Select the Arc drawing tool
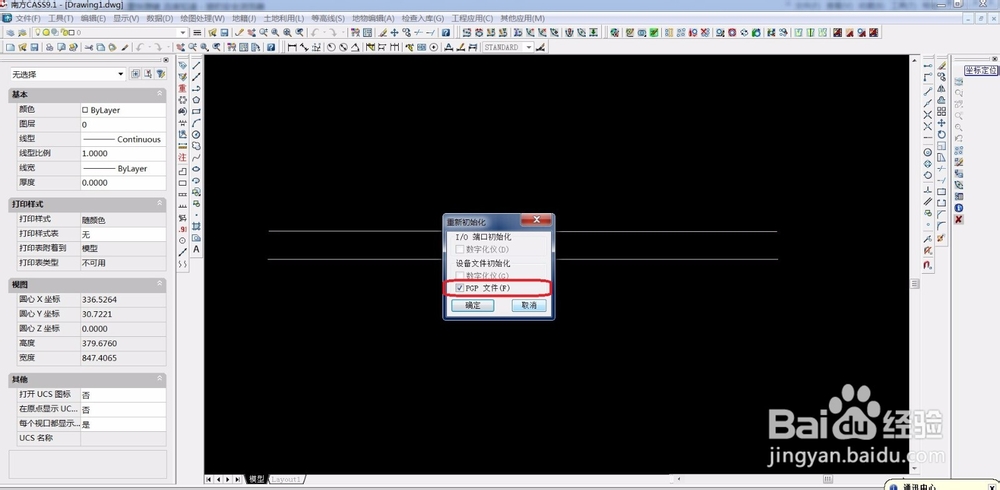Viewport: 1000px width, 490px height. point(196,123)
